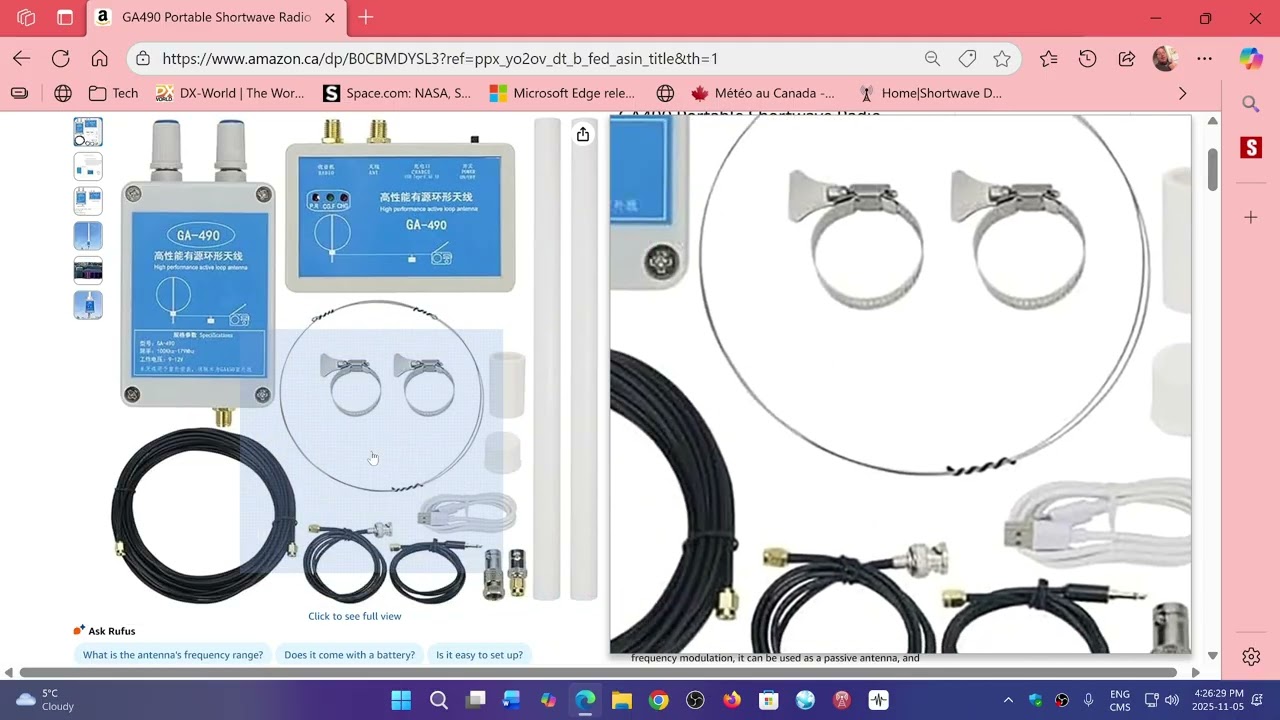Click the horizontal page scrollbar
Viewport: 1280px width, 720px height.
pyautogui.click(x=598, y=673)
